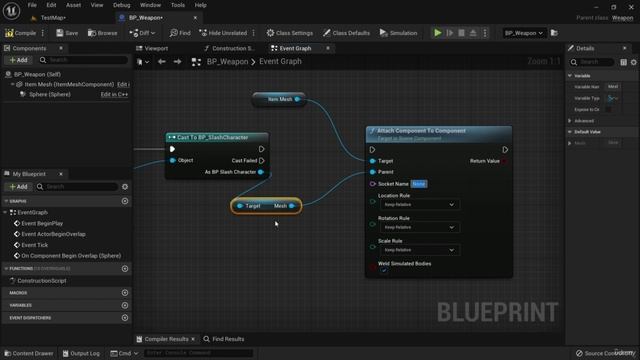Select Item Mesh component in tree
Viewport: 640px width, 360px height.
(x=69, y=84)
